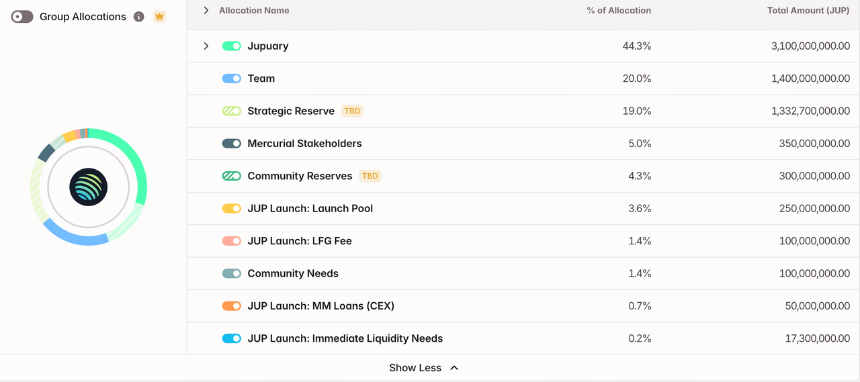Click the 3,100,000,000.00 amount

click(x=811, y=46)
